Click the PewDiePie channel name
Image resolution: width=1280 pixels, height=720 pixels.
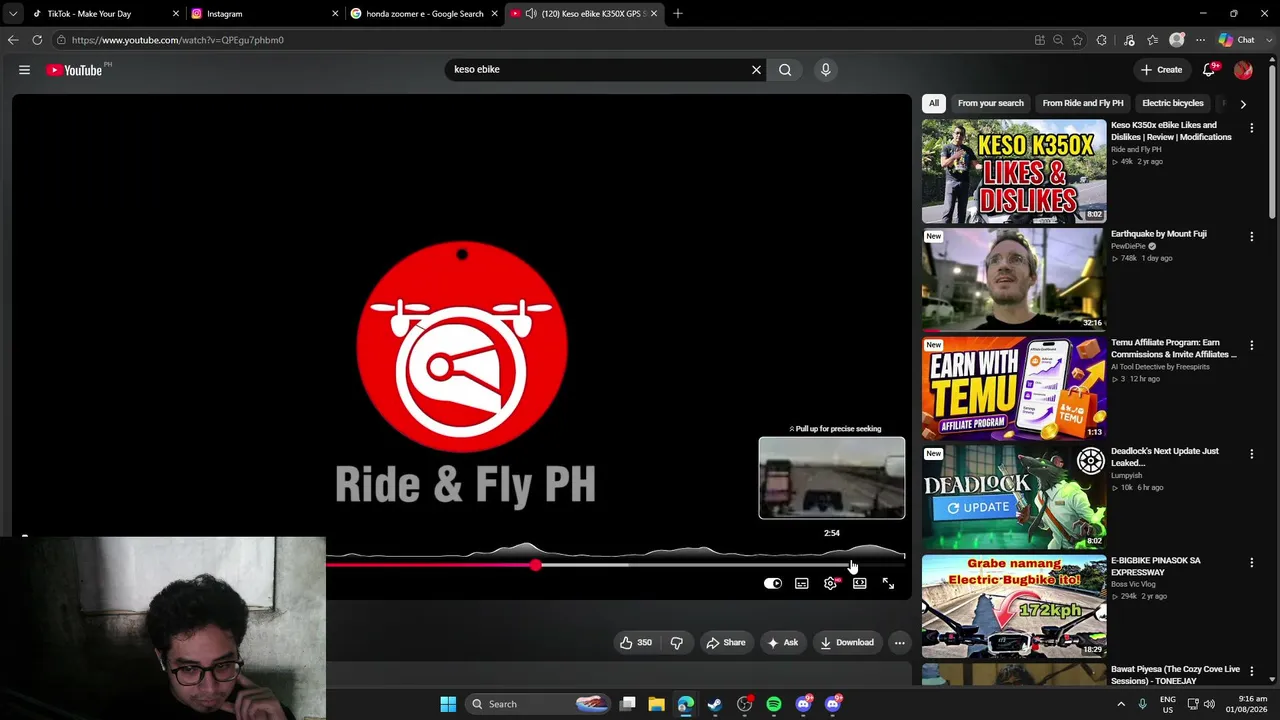[1128, 246]
